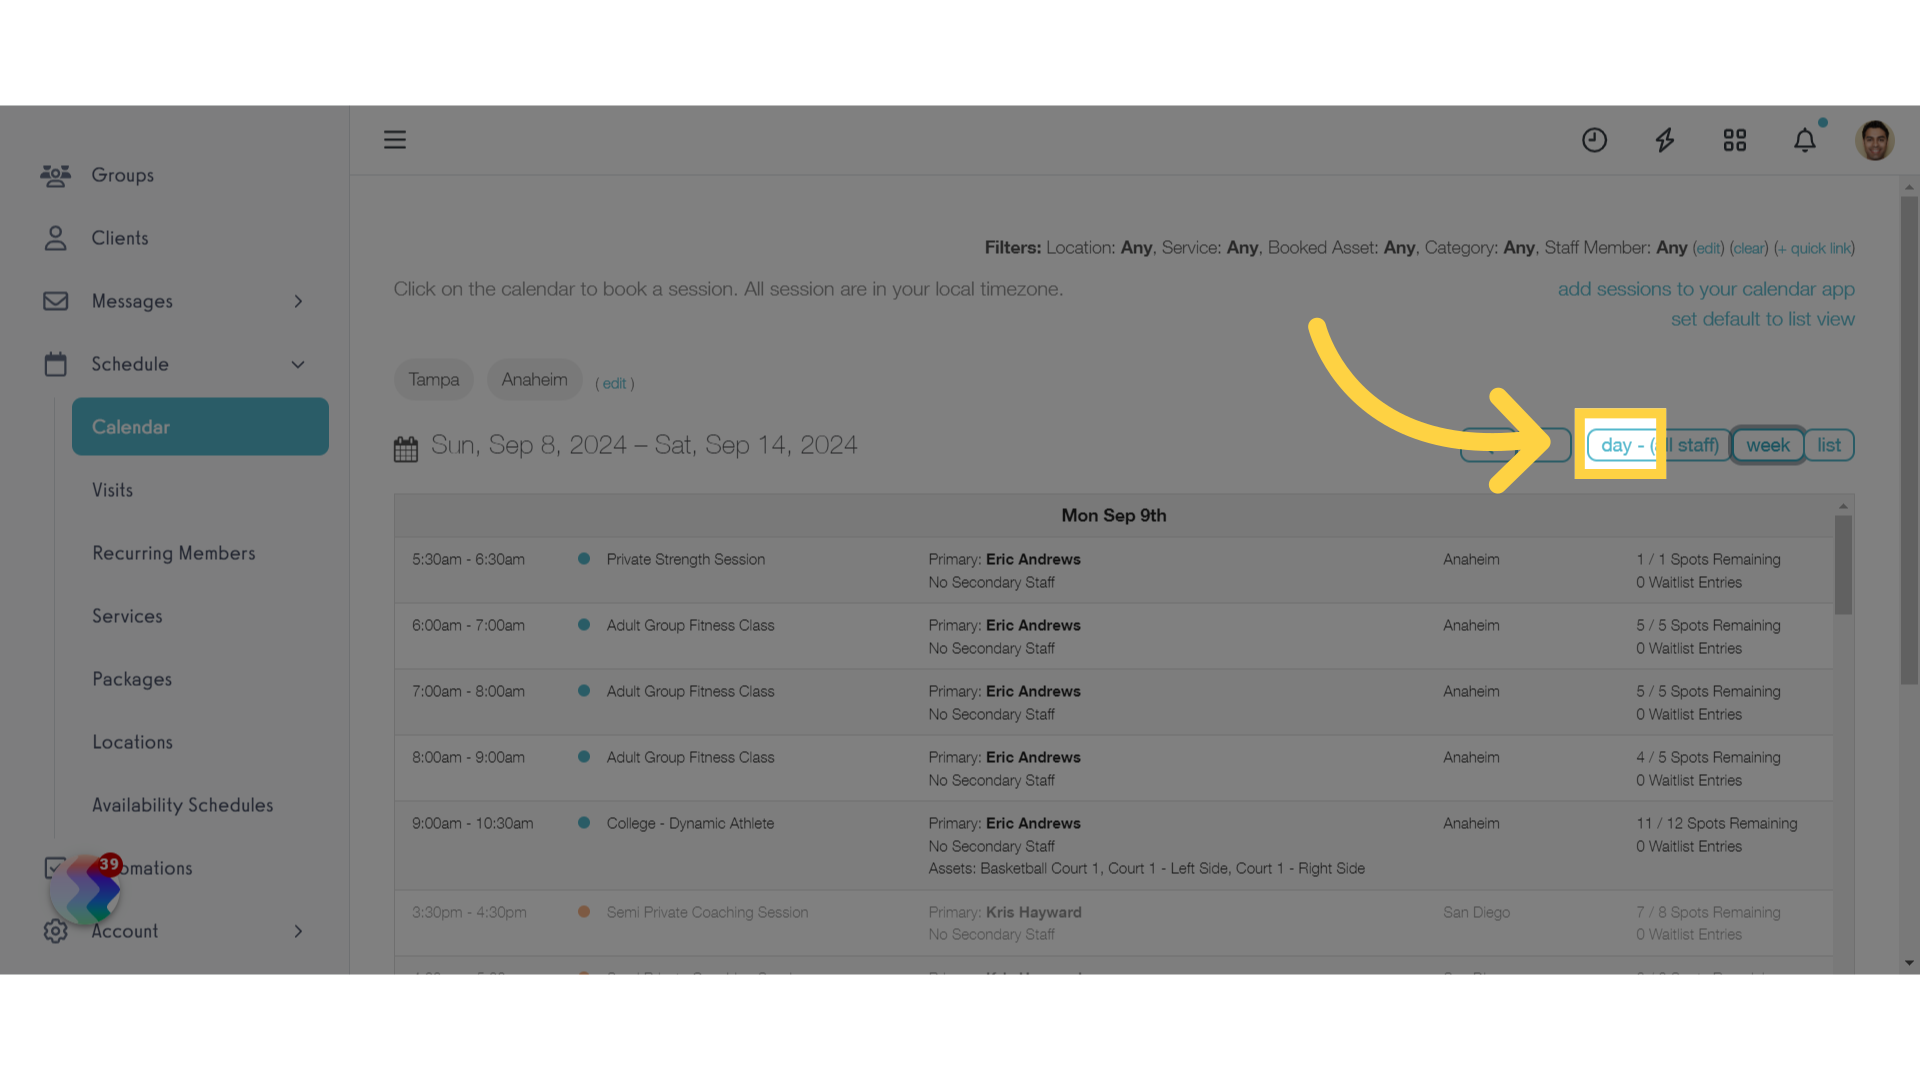The image size is (1920, 1080).
Task: Open the hamburger menu icon
Action: point(395,140)
